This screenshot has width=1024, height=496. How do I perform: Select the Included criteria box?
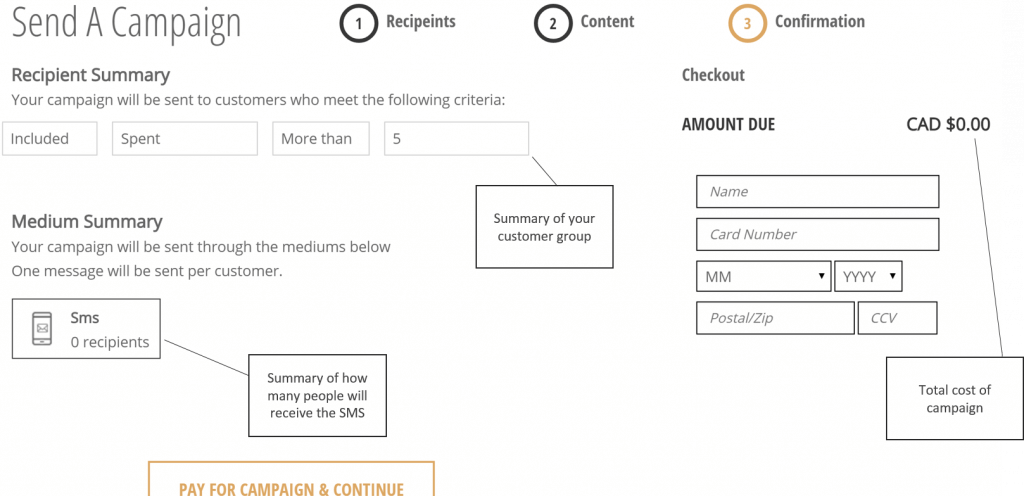(50, 138)
